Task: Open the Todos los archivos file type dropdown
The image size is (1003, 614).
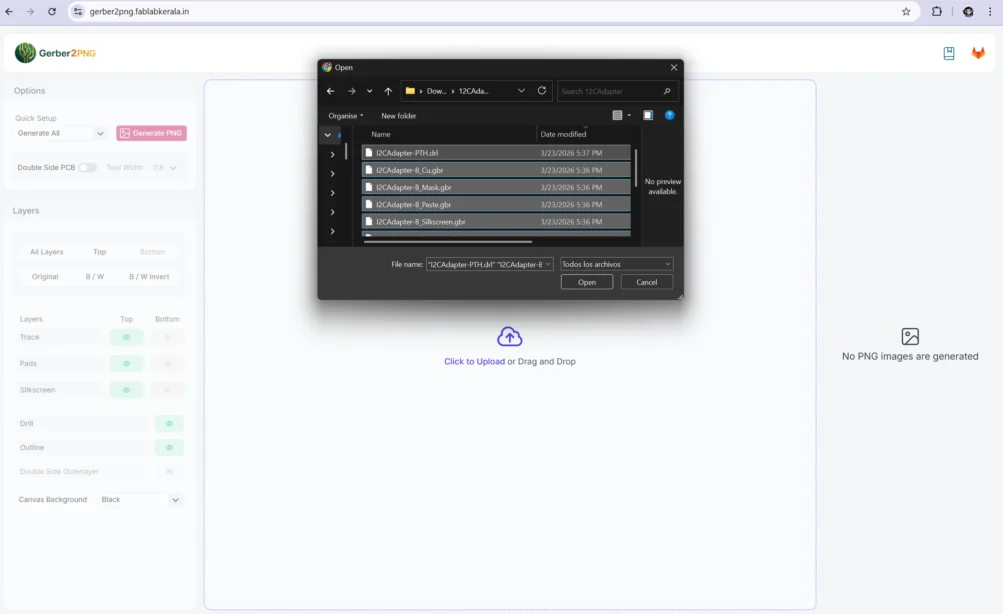Action: pyautogui.click(x=616, y=263)
